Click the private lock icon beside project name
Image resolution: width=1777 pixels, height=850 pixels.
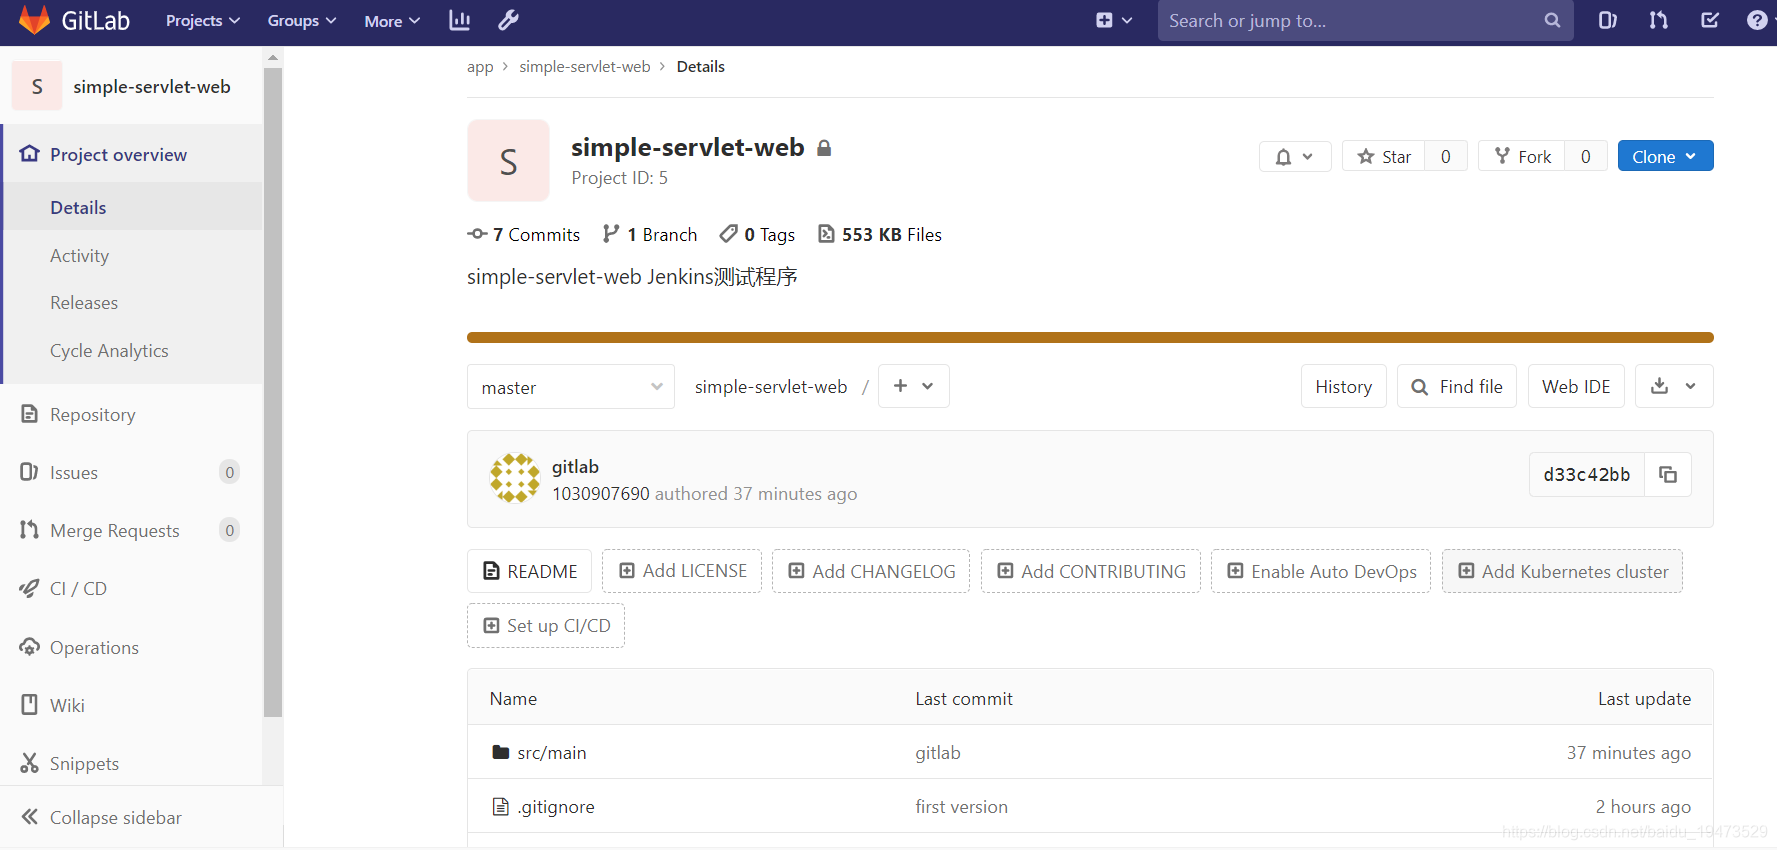click(824, 148)
